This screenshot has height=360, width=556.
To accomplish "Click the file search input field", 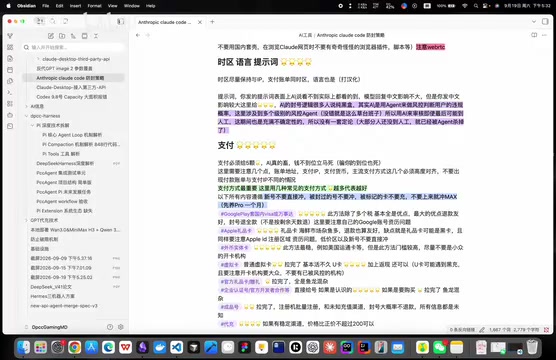I will coord(74,47).
